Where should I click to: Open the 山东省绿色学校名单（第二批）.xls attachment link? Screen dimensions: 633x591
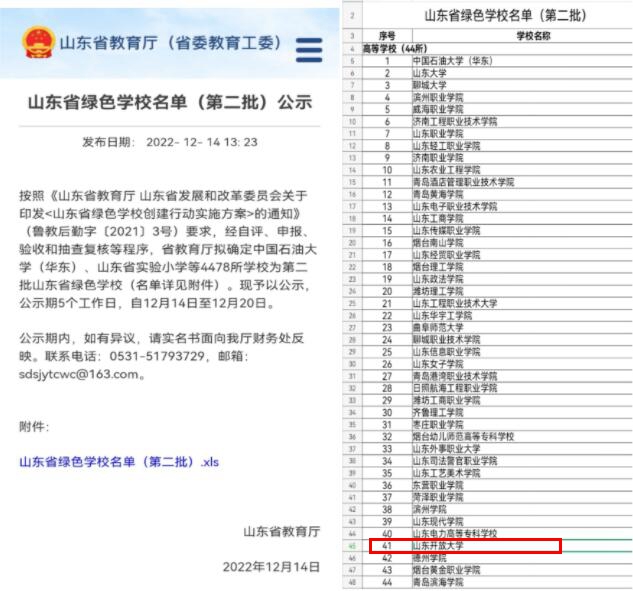pos(119,461)
